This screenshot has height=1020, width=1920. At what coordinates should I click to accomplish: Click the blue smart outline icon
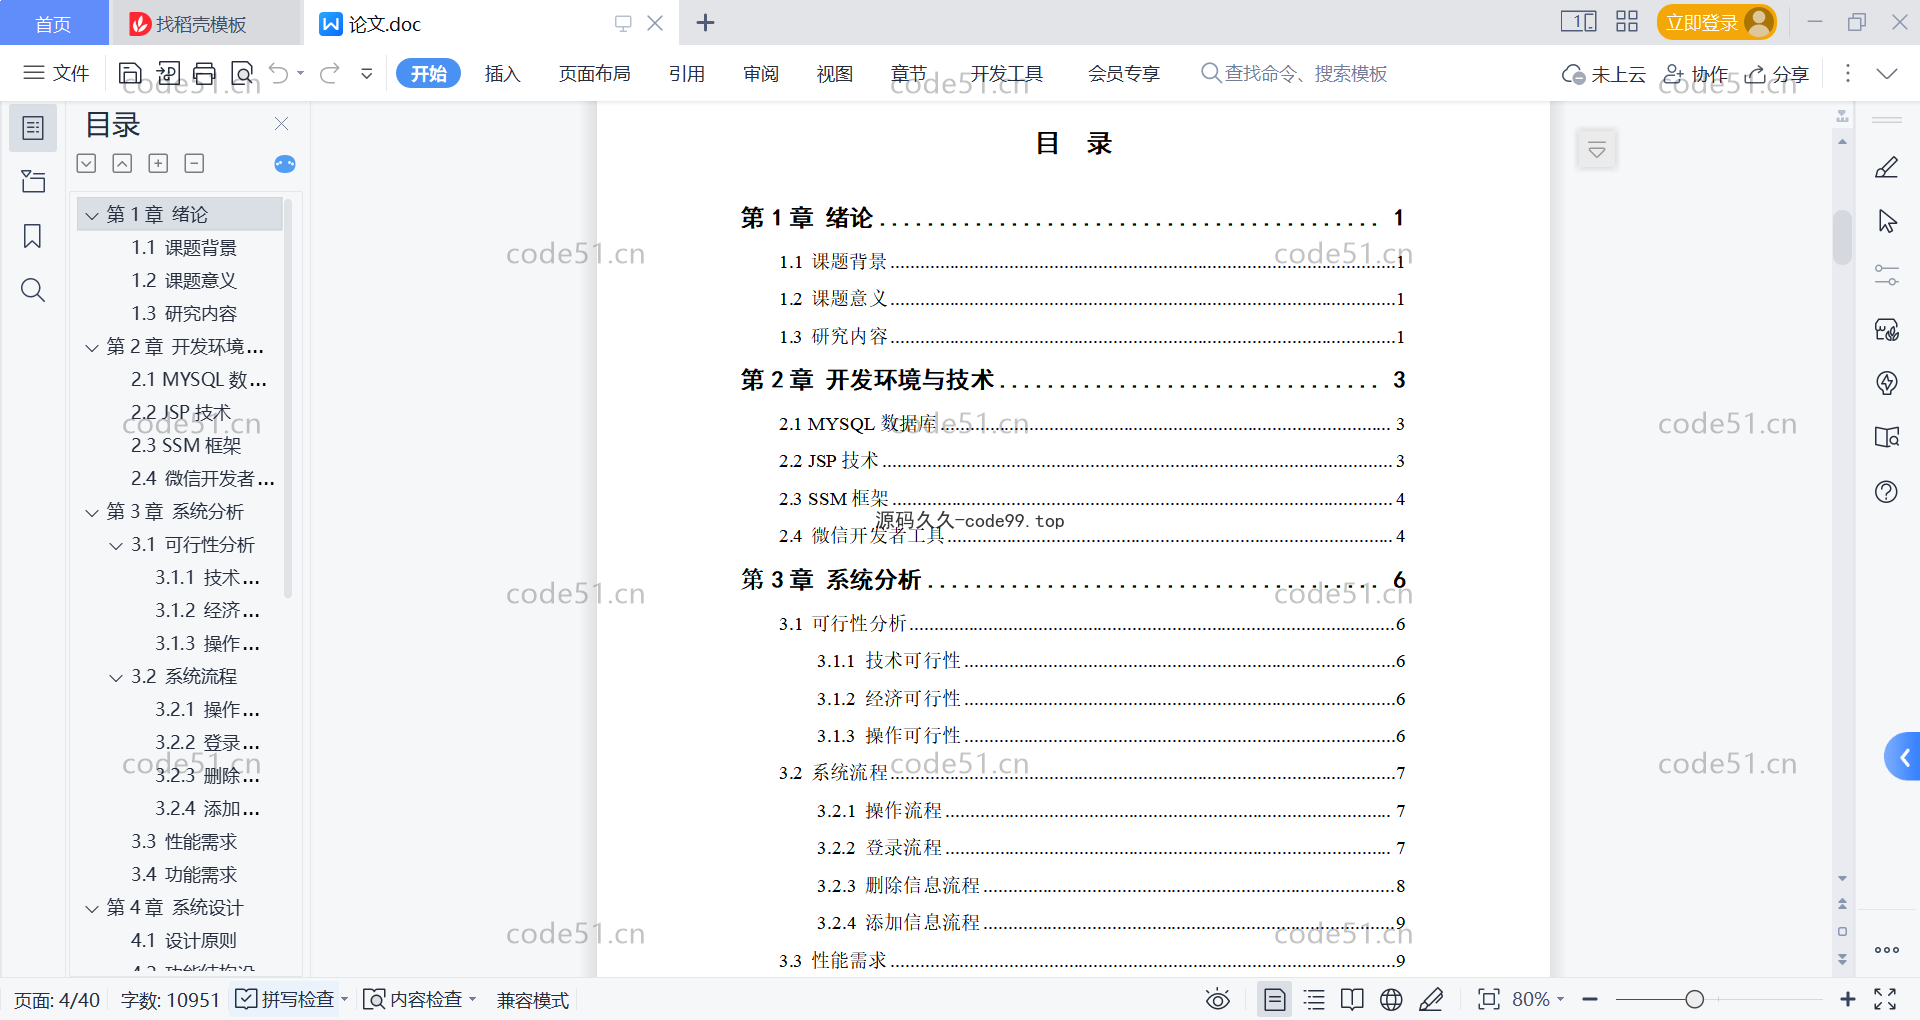pos(285,164)
